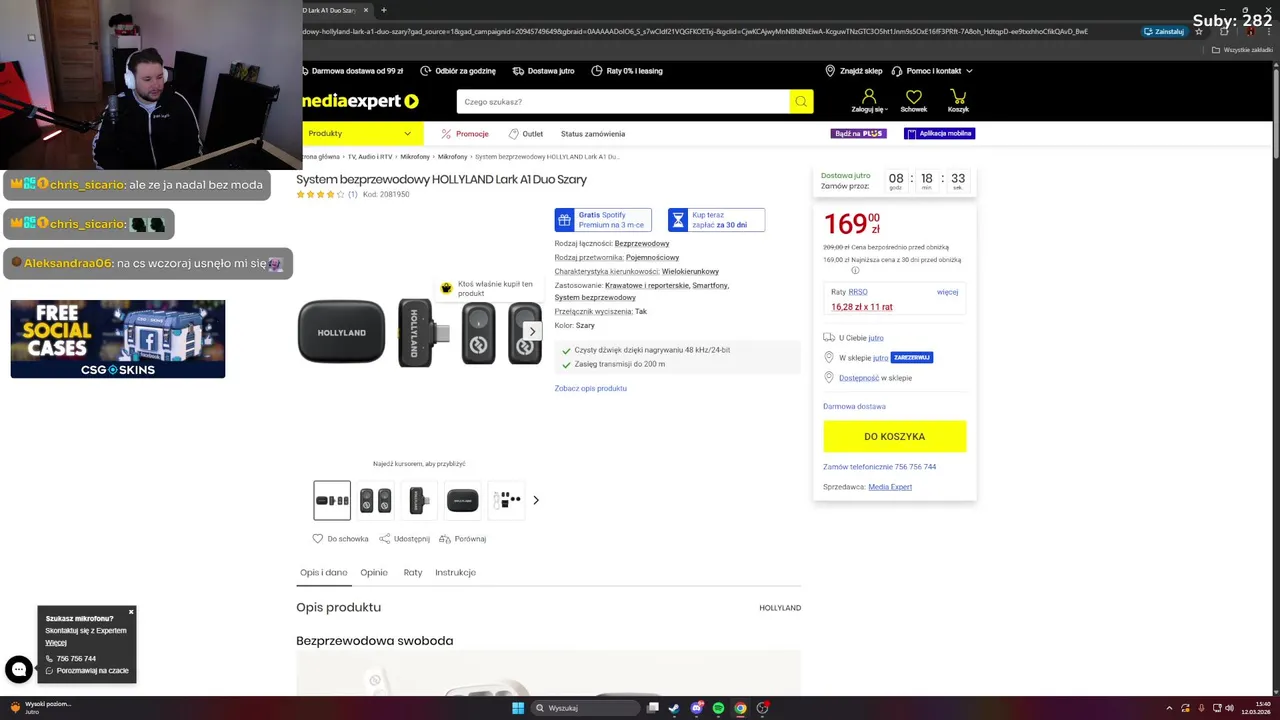Select the USB-C receiver thumbnail
Image resolution: width=1280 pixels, height=720 pixels.
(419, 500)
